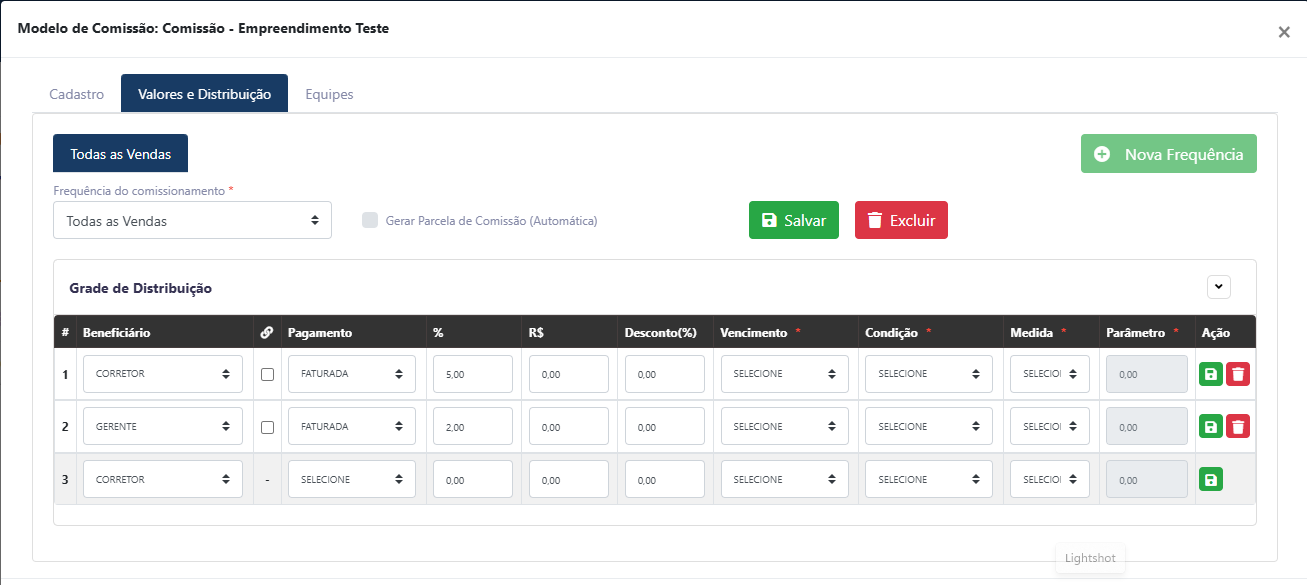The height and width of the screenshot is (585, 1307).
Task: Open Vencimento dropdown in row 3
Action: [785, 479]
